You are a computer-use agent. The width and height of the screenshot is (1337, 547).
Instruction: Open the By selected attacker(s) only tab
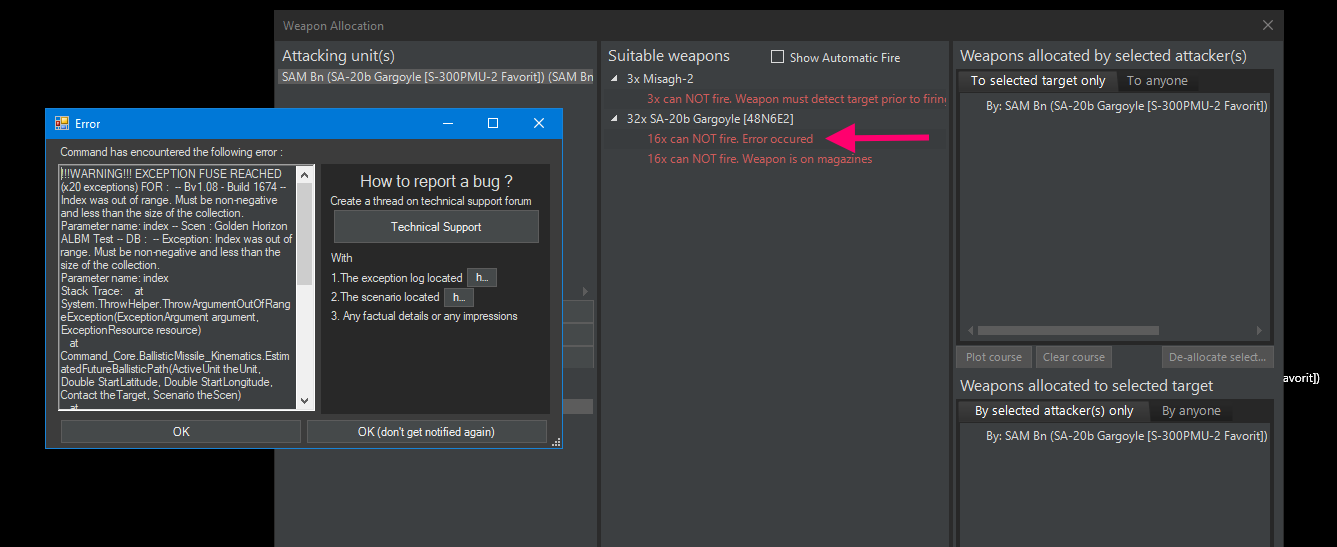(x=1054, y=411)
